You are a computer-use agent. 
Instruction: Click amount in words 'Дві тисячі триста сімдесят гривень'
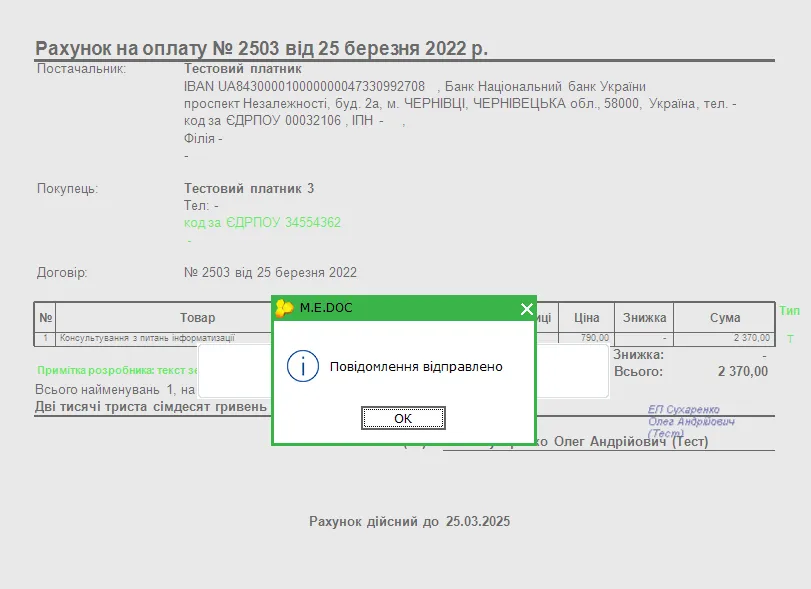[151, 407]
